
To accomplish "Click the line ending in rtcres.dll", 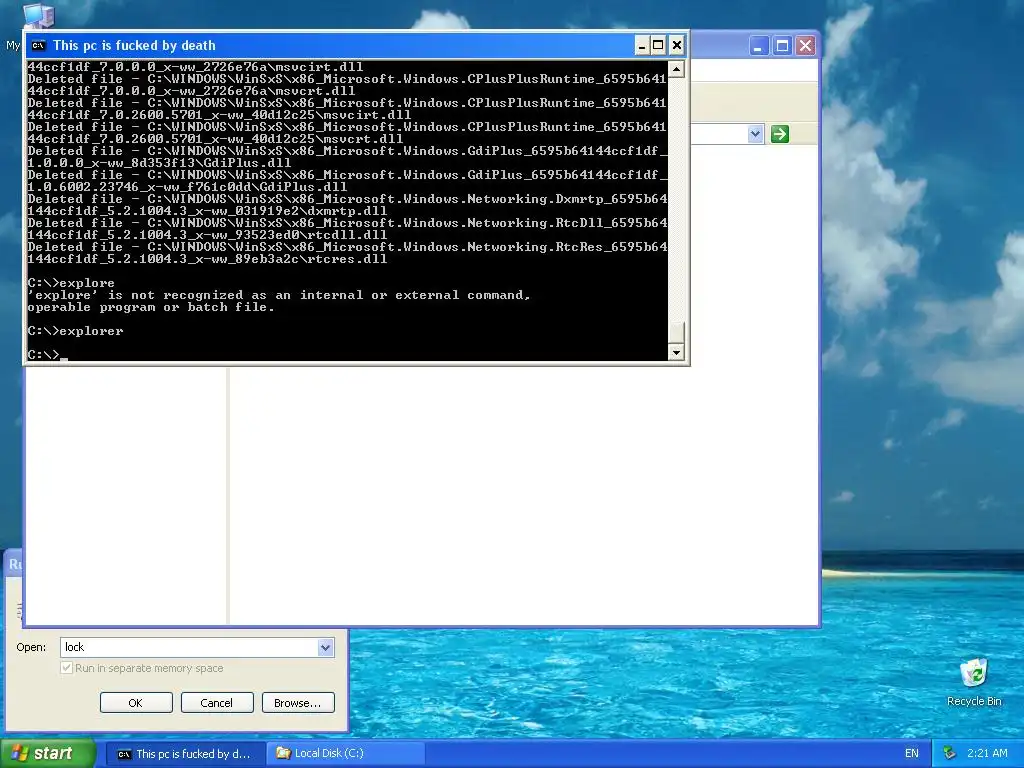I will (x=207, y=259).
